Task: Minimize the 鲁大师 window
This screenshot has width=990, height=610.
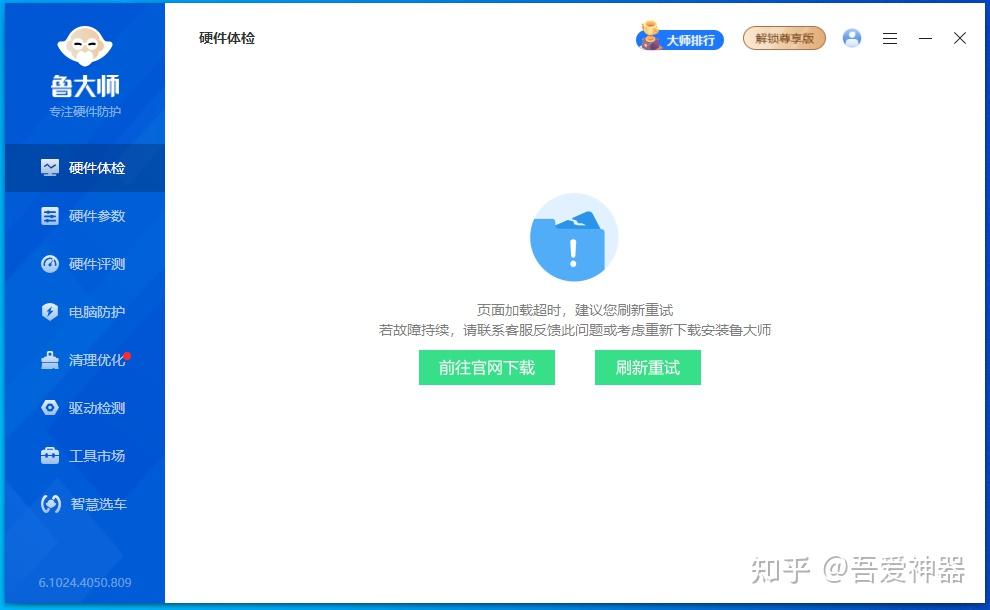Action: 926,39
